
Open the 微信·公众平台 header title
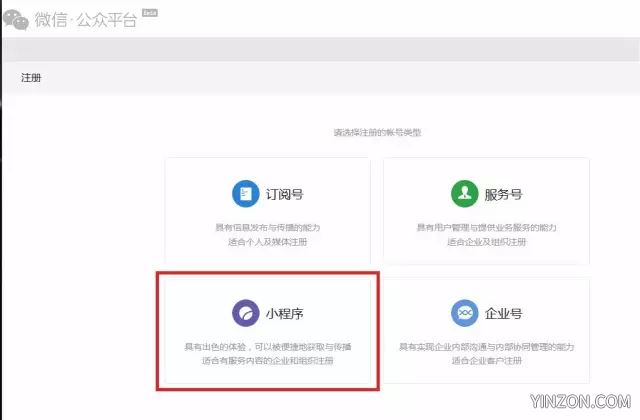(86, 20)
